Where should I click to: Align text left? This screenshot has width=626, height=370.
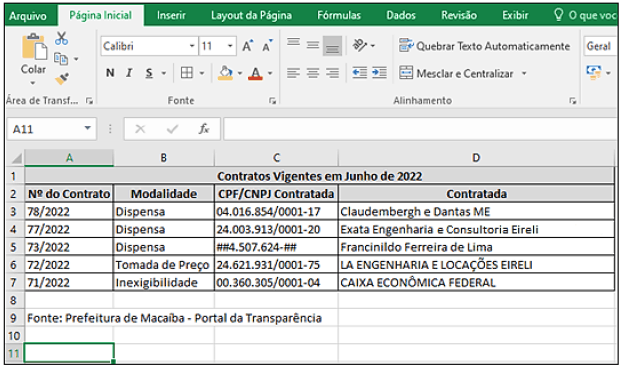293,73
